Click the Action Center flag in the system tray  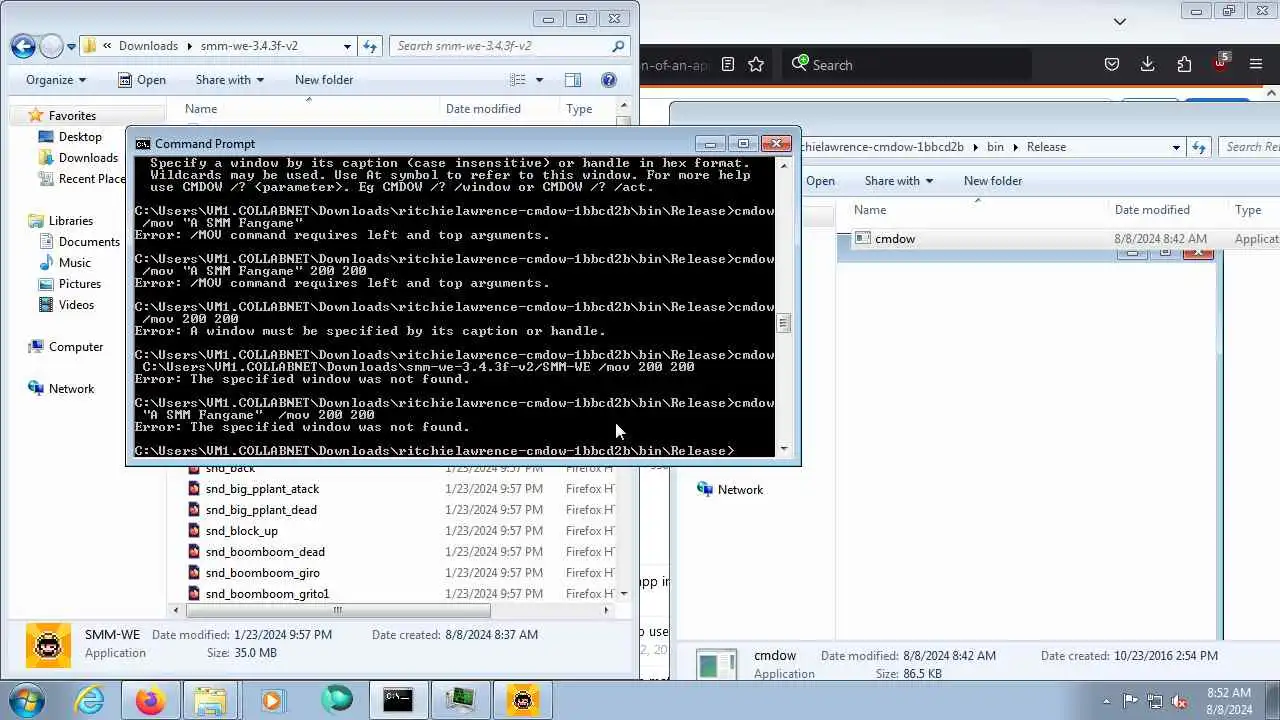1130,701
